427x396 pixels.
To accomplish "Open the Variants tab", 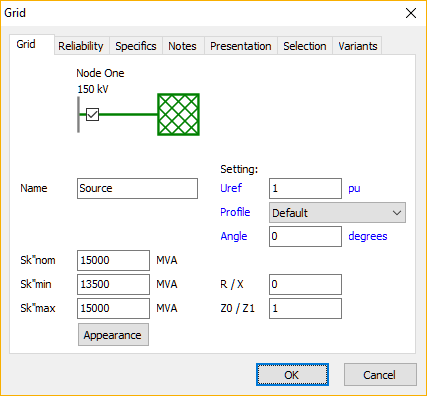I will 358,46.
